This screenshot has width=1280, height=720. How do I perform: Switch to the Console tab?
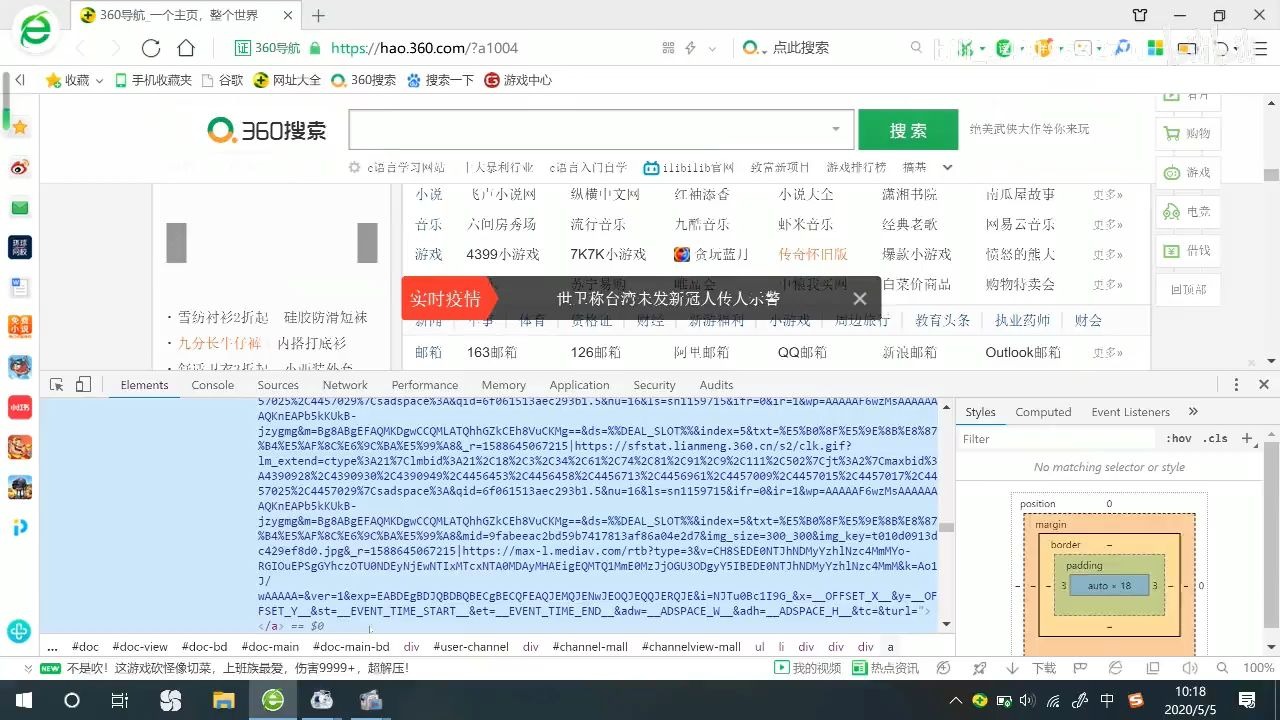pyautogui.click(x=212, y=385)
